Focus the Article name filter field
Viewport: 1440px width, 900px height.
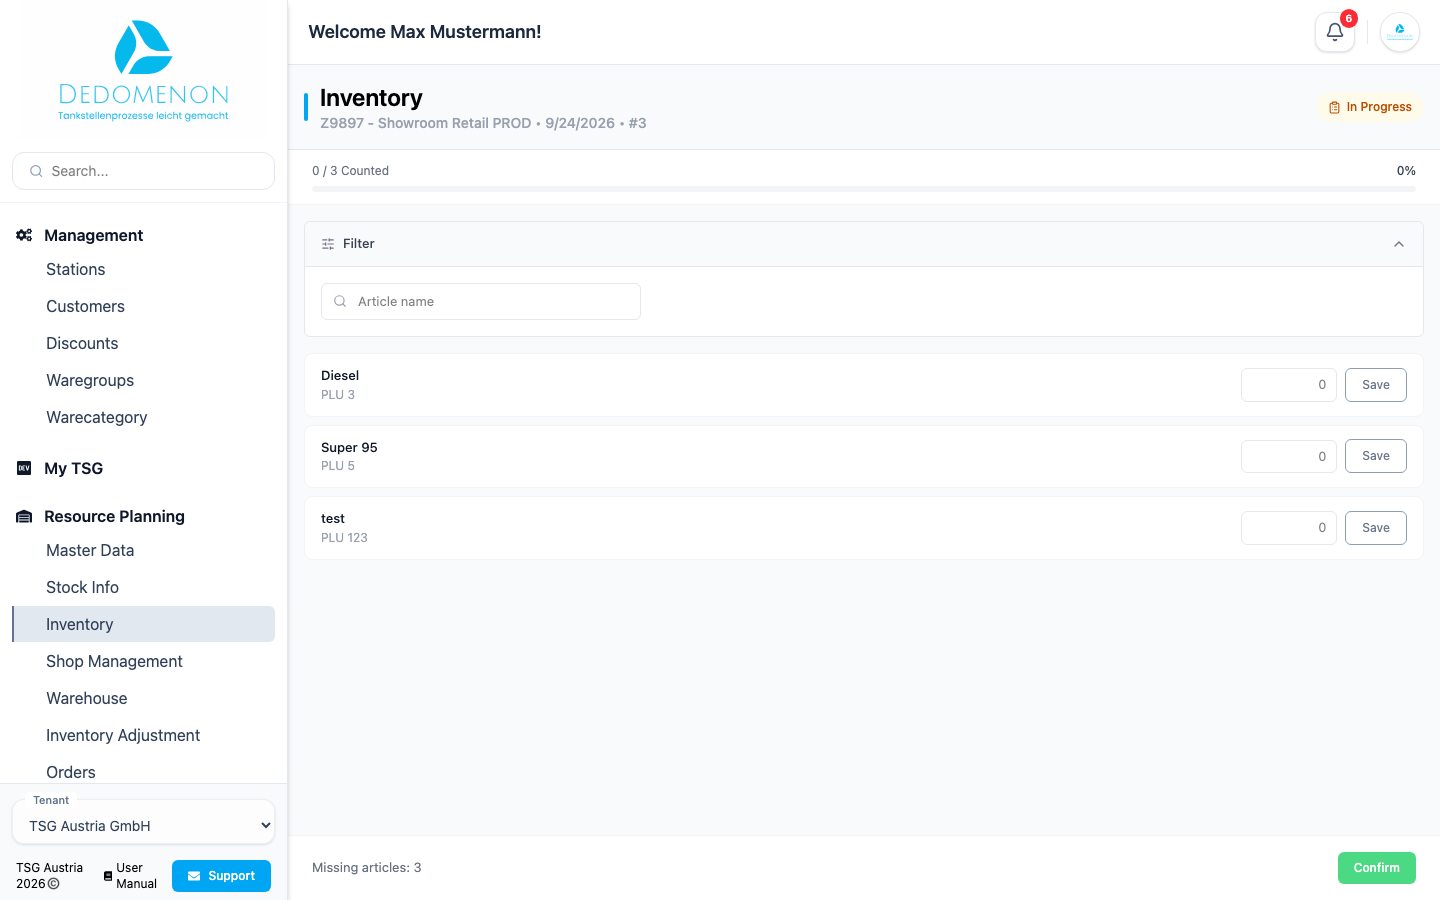[481, 301]
